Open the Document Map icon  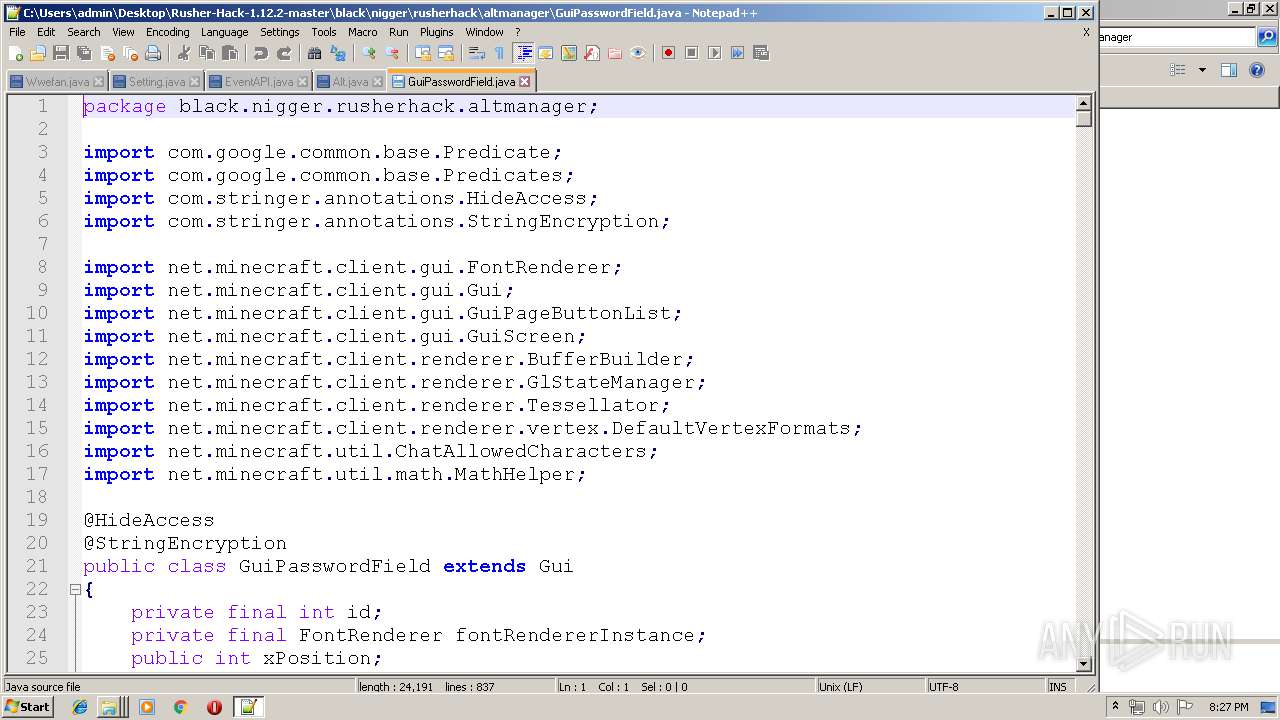(569, 53)
